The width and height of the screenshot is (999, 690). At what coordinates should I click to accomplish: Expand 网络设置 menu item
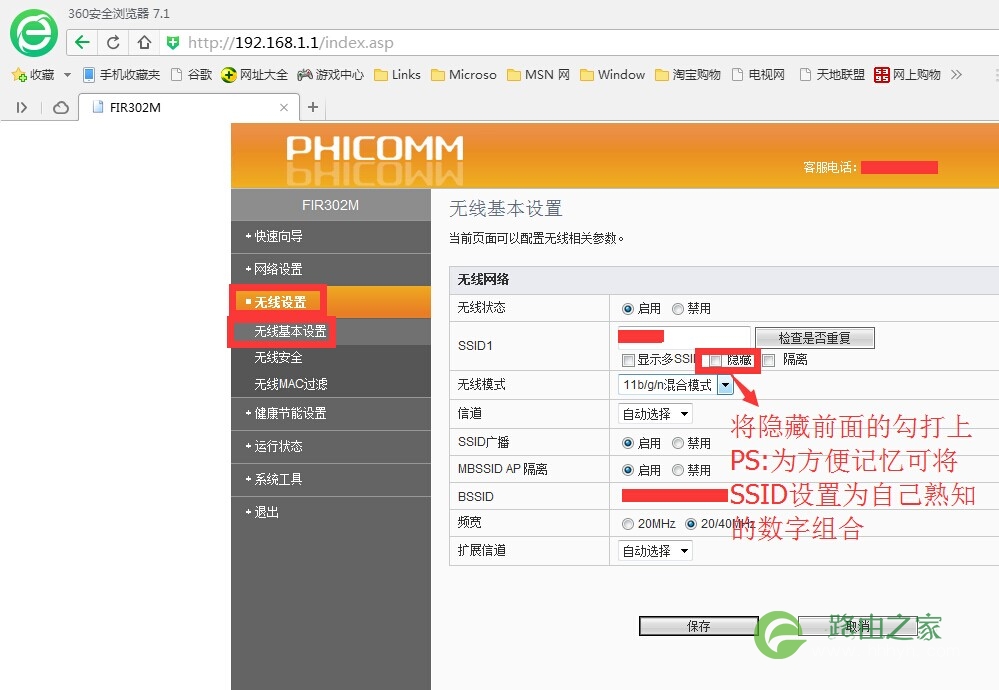click(x=331, y=270)
